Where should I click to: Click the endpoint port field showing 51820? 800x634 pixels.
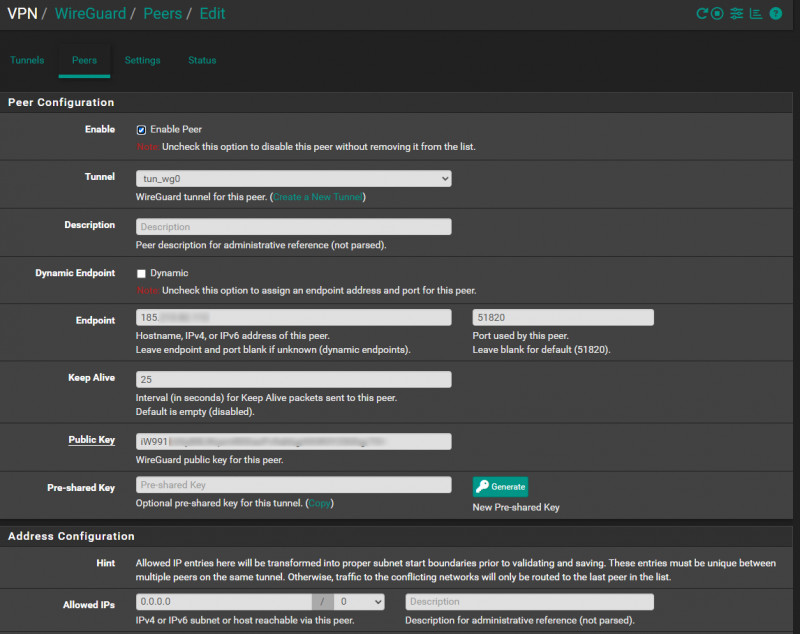coord(563,317)
